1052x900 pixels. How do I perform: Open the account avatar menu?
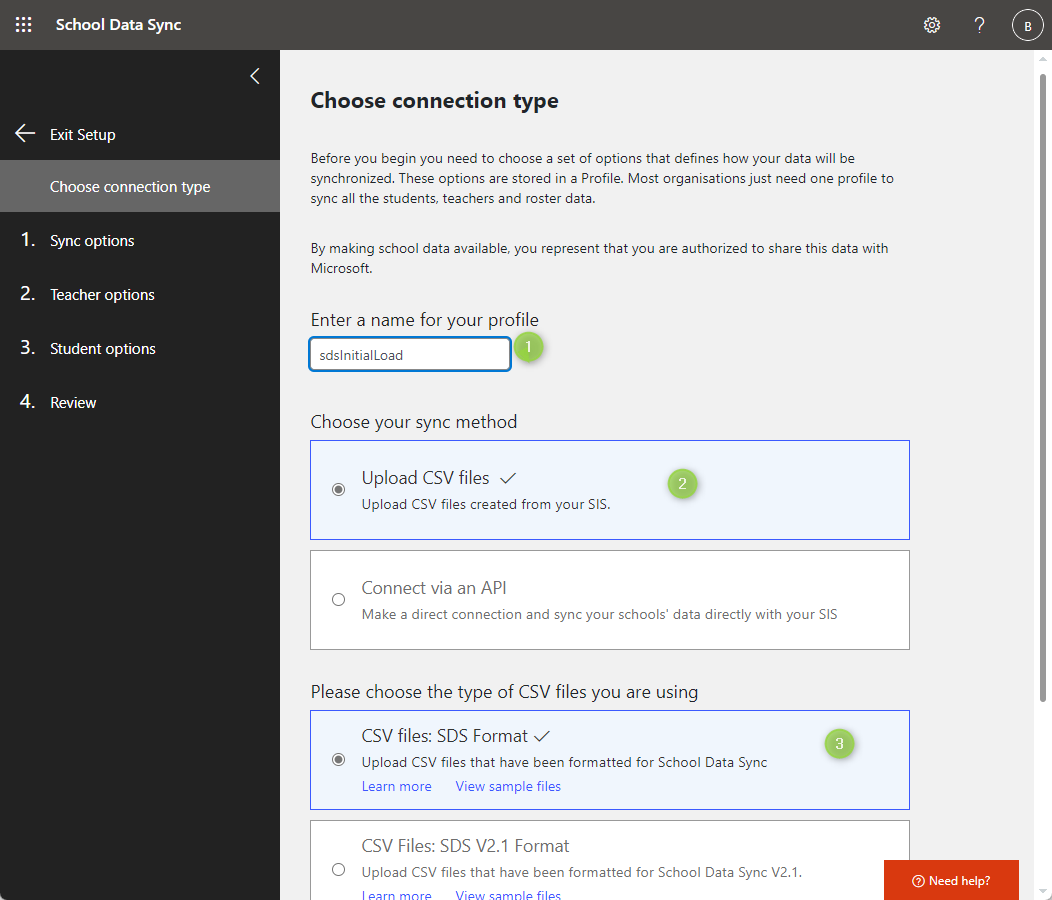click(x=1028, y=24)
